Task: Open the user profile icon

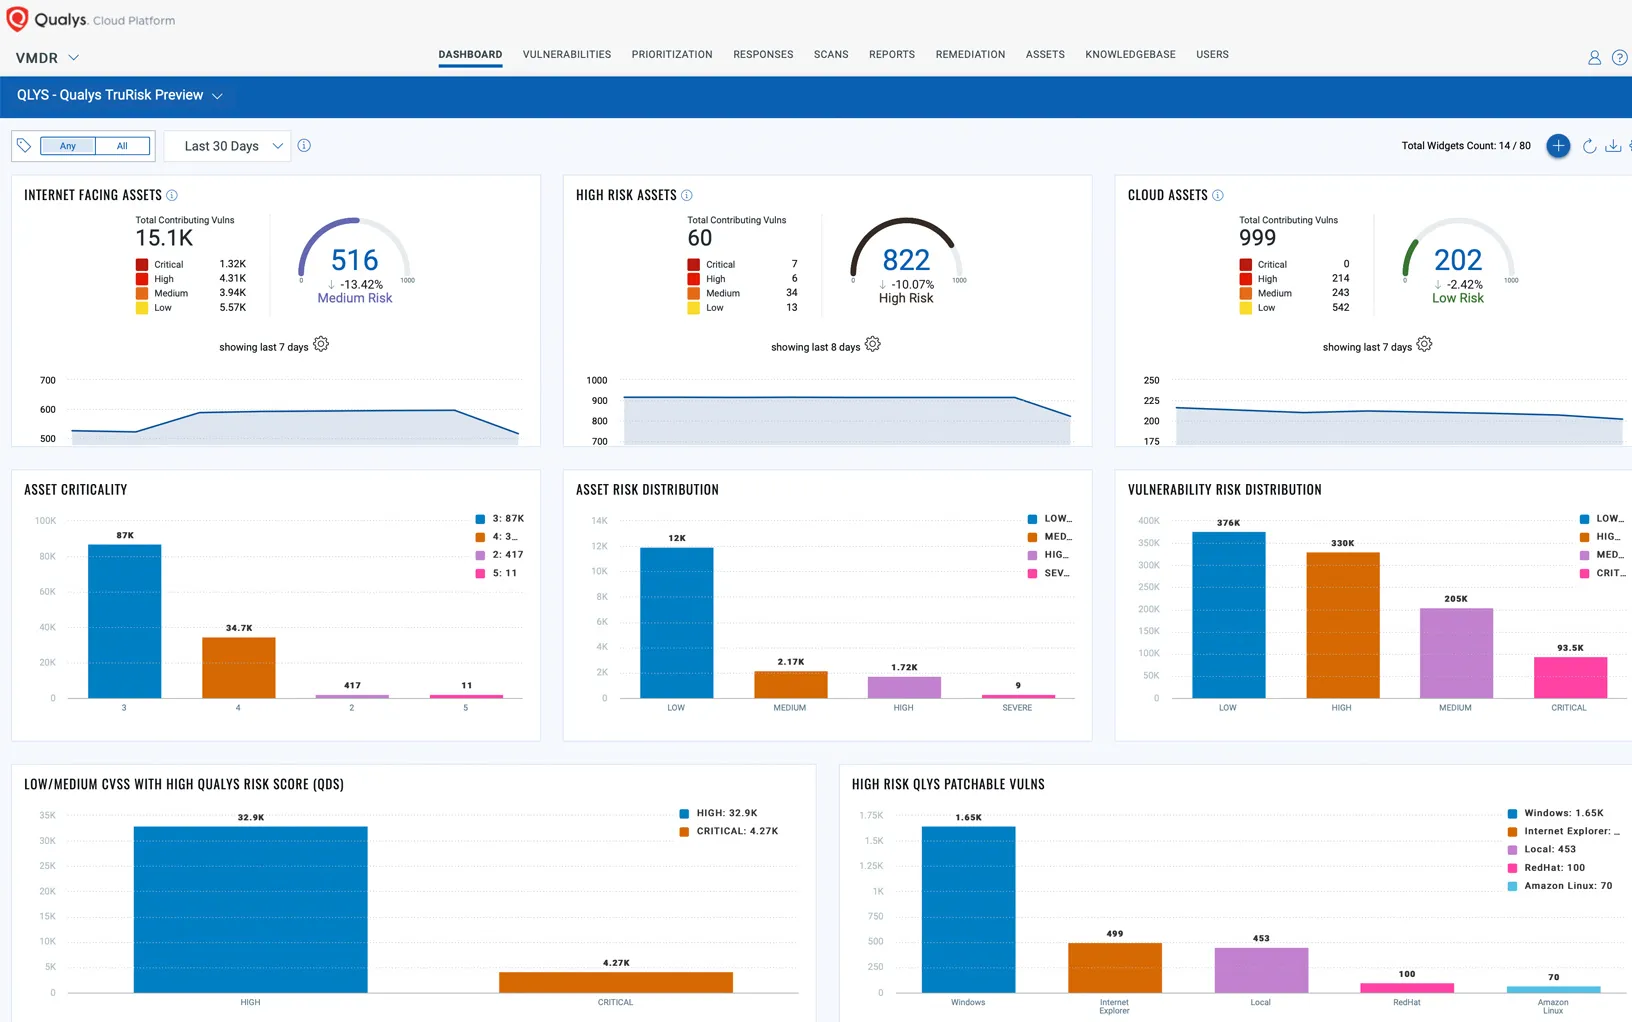Action: 1594,58
